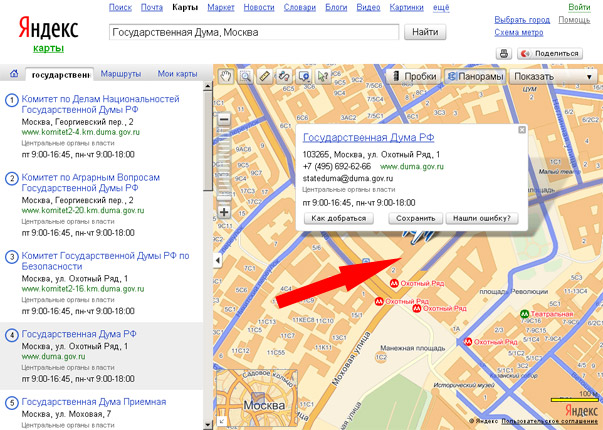Switch to the Мои карты tab
Screen dimensions: 603x430
[178, 74]
